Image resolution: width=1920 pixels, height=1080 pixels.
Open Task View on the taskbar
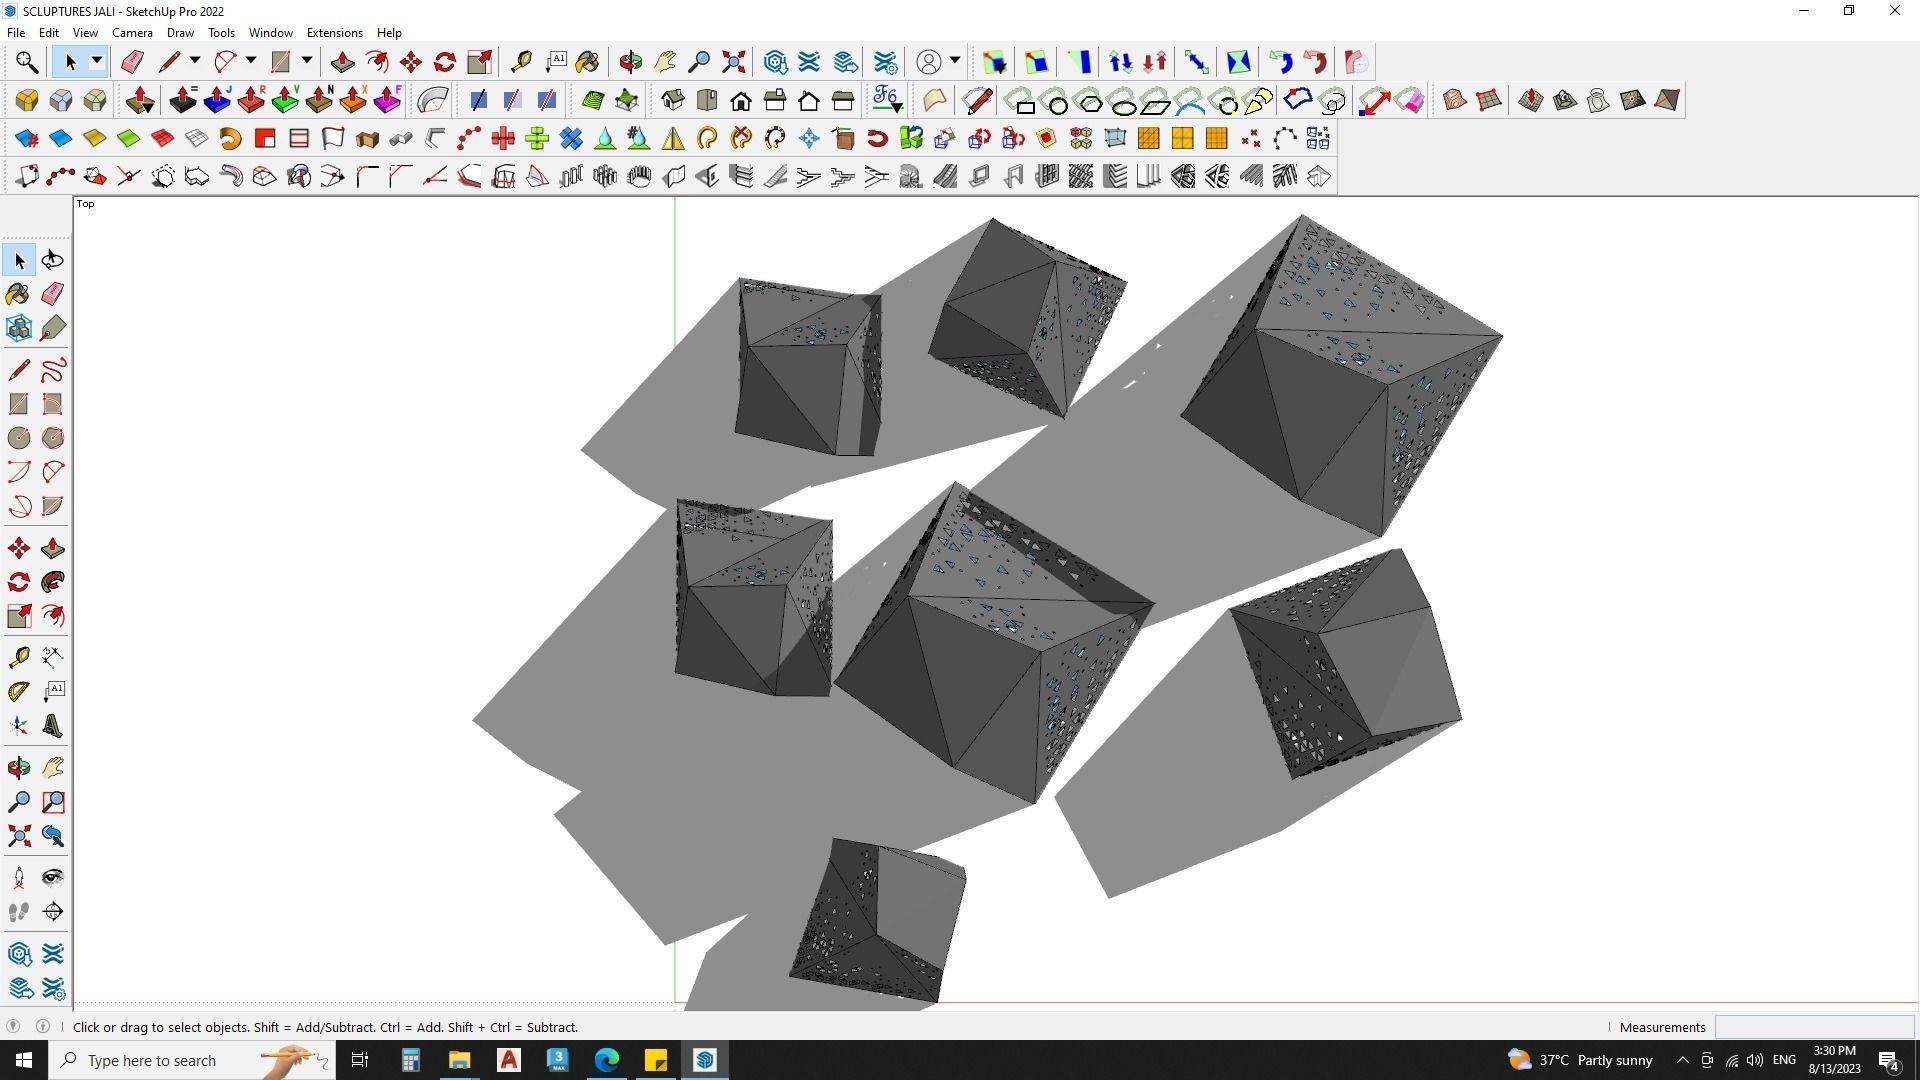click(360, 1060)
